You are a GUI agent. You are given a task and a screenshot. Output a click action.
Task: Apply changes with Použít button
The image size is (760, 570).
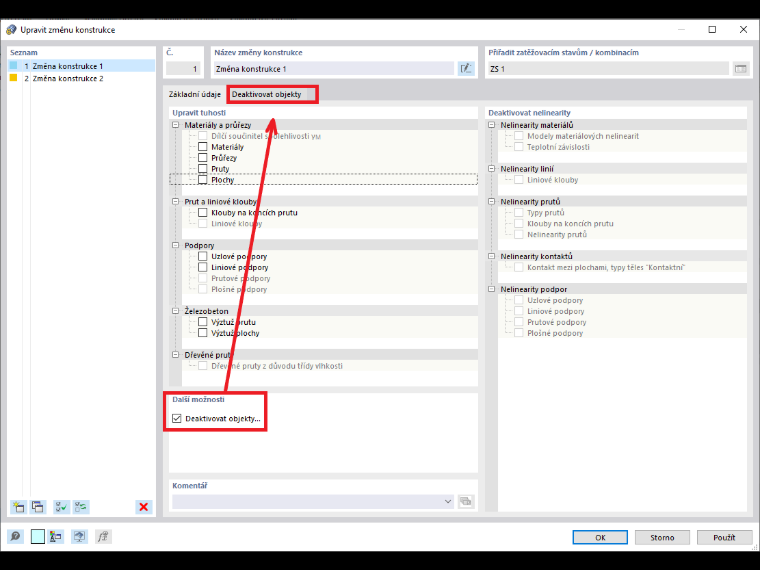tap(724, 537)
